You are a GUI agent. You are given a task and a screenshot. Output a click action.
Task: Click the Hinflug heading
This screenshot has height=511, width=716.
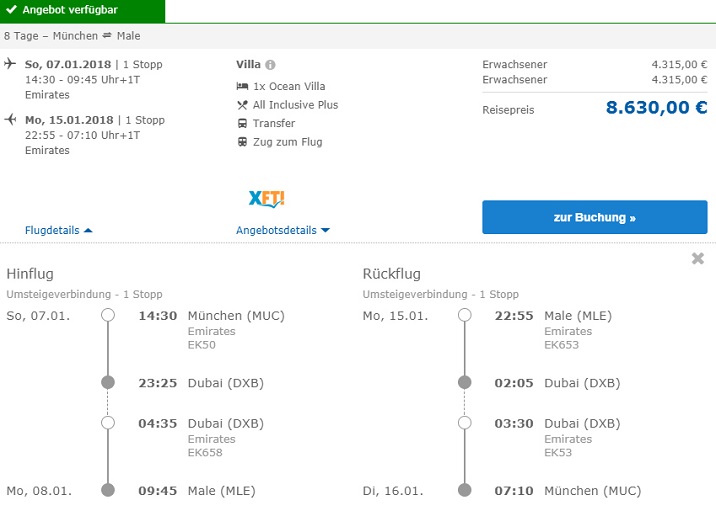click(x=30, y=274)
